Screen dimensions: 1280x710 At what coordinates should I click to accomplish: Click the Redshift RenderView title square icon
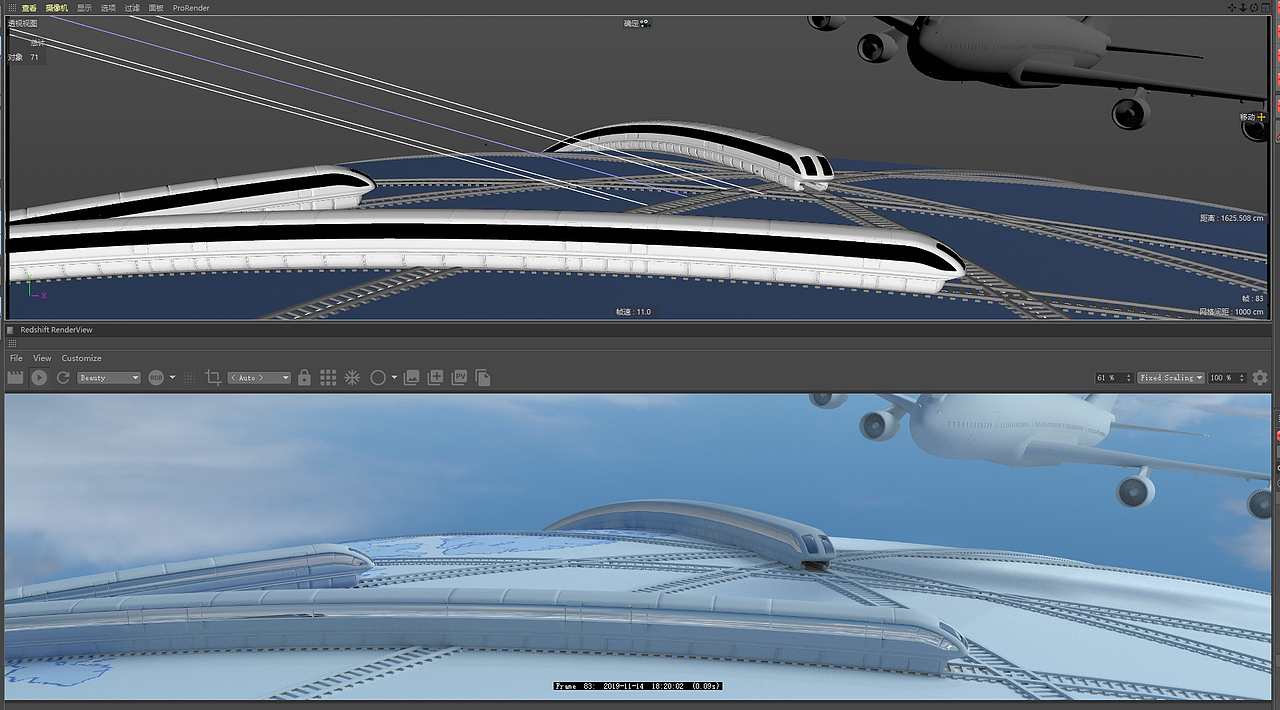pyautogui.click(x=10, y=330)
